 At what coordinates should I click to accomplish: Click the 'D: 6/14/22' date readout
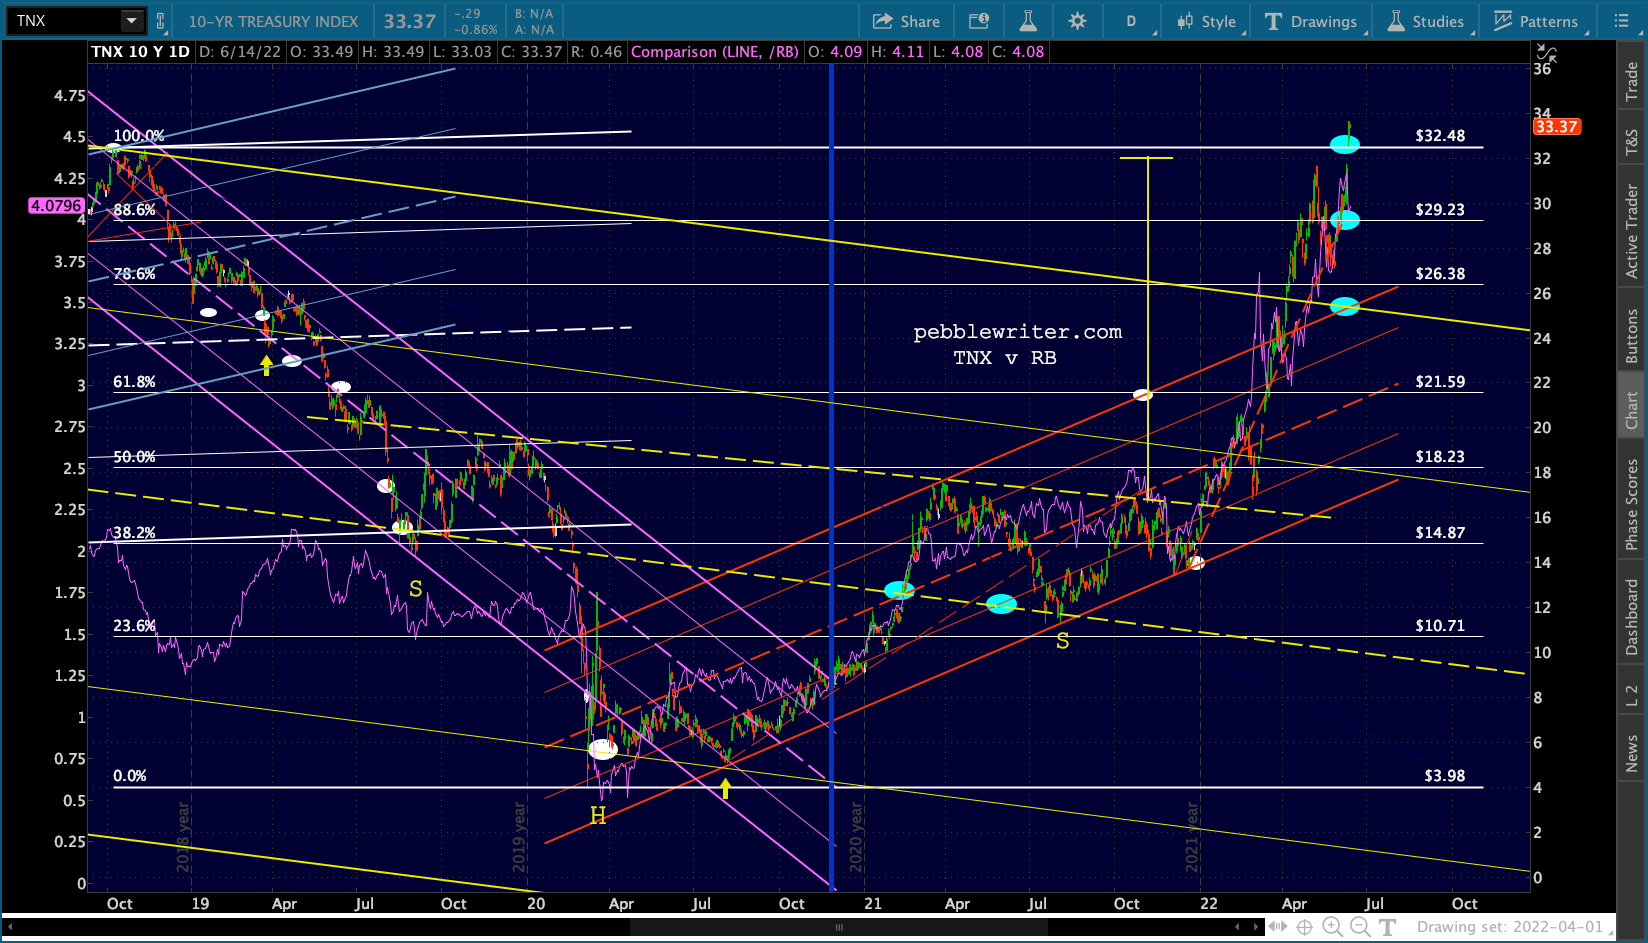pos(239,52)
